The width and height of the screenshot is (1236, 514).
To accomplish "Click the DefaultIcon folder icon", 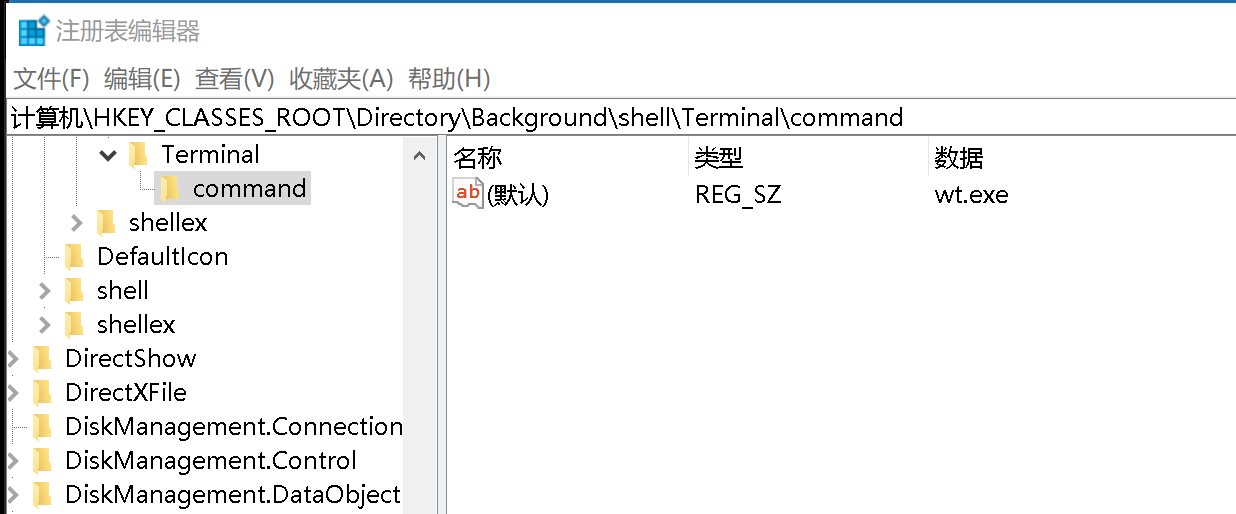I will click(x=74, y=257).
